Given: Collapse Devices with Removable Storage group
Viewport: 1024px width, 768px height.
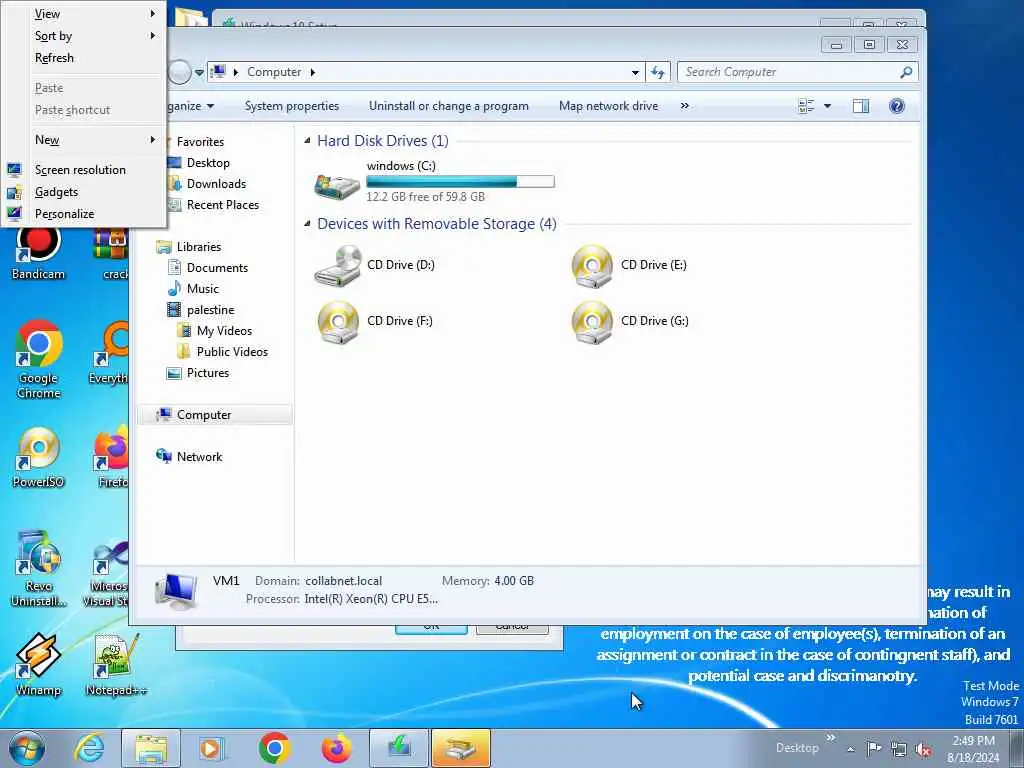Looking at the screenshot, I should [x=308, y=224].
